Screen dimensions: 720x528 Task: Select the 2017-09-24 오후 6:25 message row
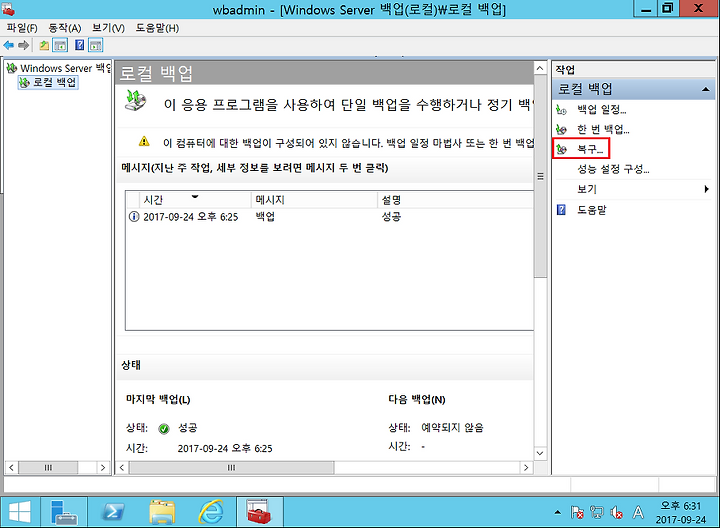tap(330, 217)
